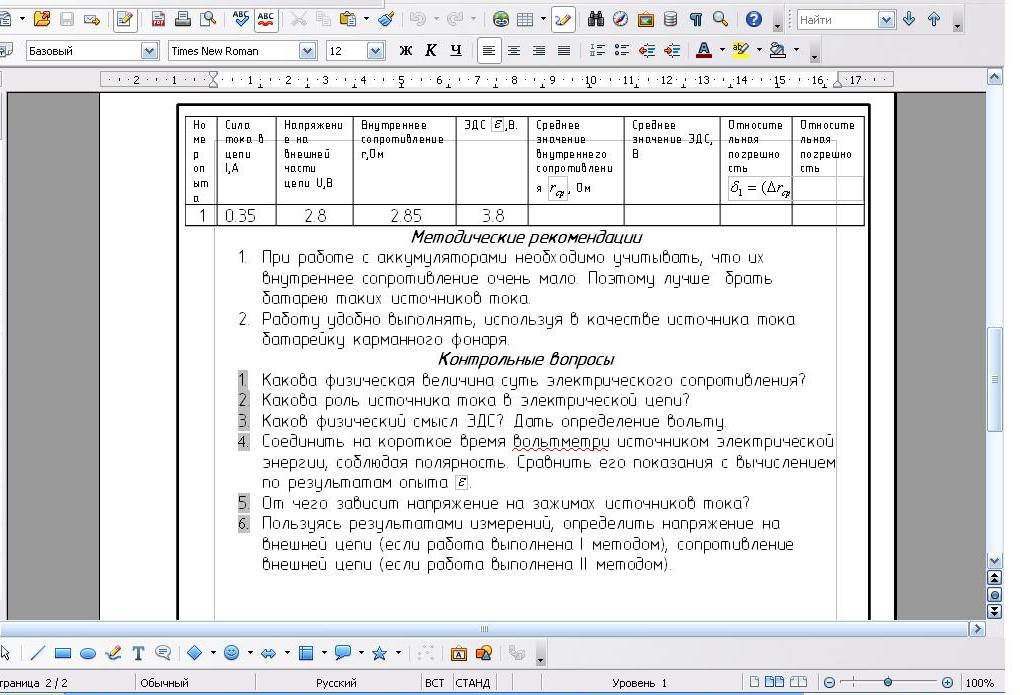Justify the paragraph text
This screenshot has height=695, width=1020.
tap(564, 51)
